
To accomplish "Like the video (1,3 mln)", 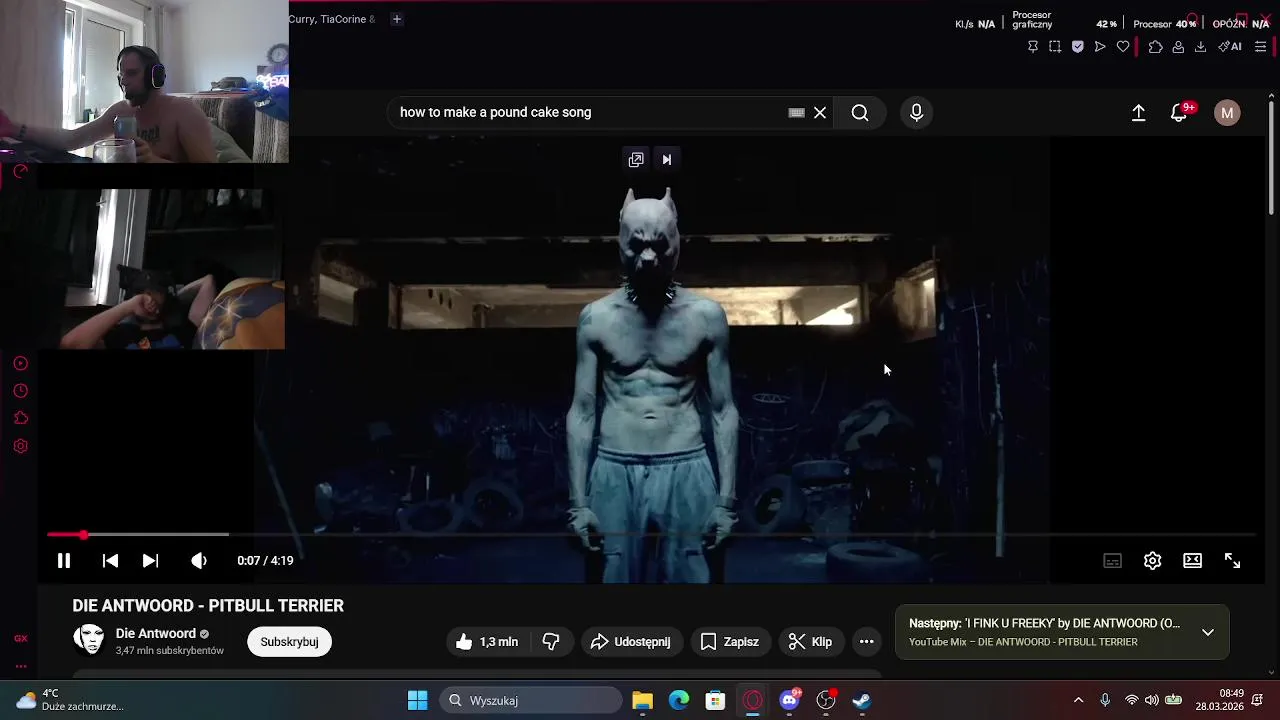I will point(487,642).
